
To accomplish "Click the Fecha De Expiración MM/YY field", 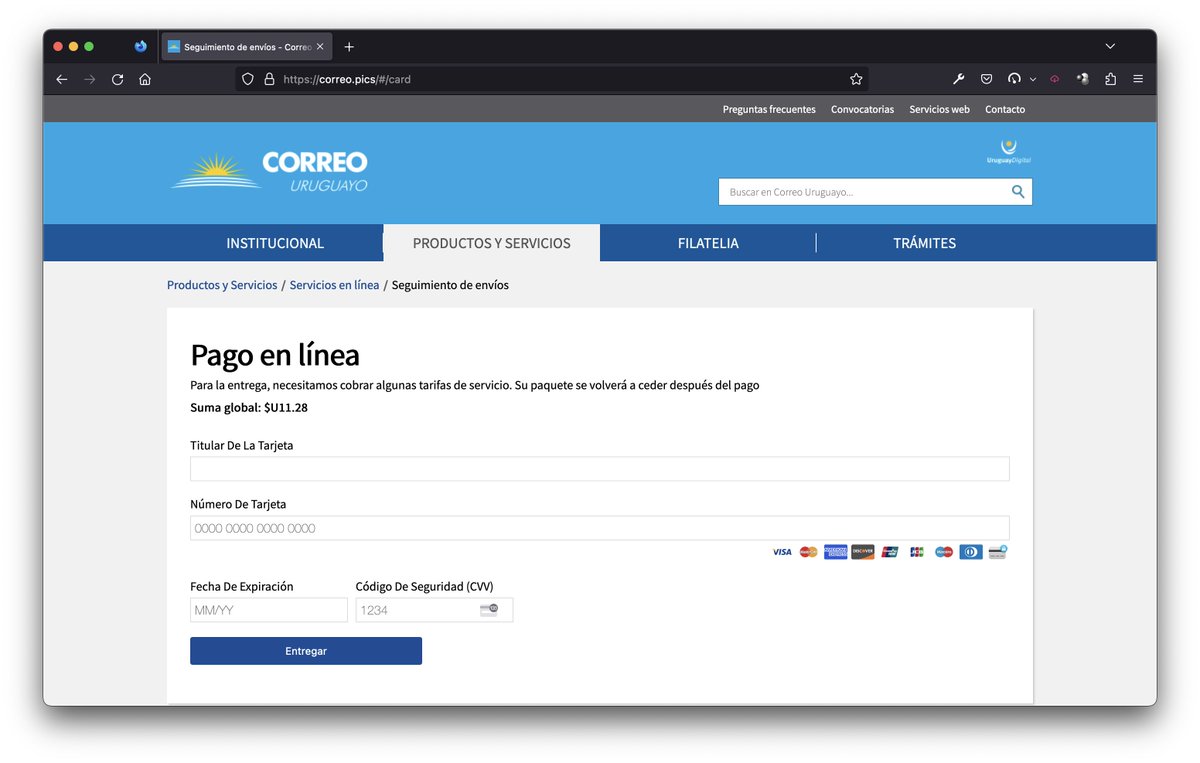I will point(269,610).
